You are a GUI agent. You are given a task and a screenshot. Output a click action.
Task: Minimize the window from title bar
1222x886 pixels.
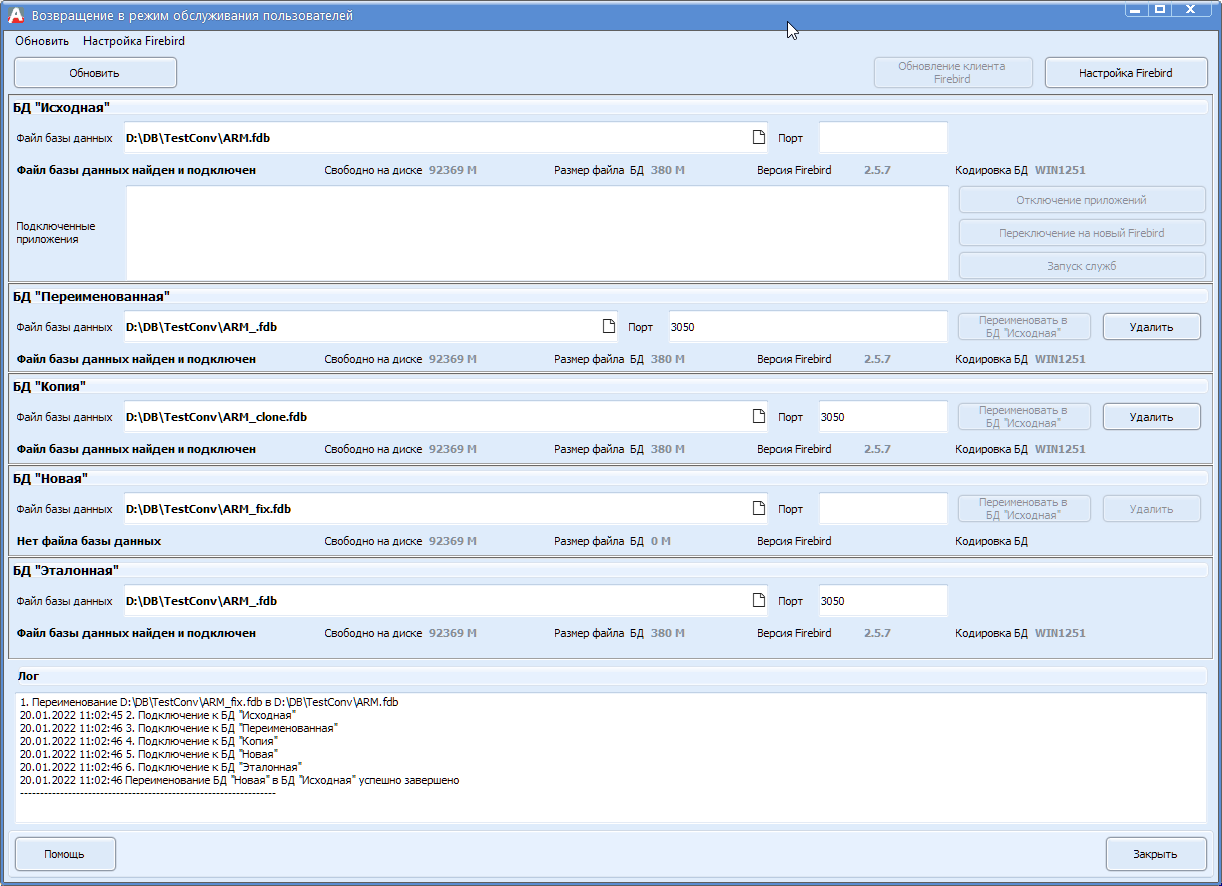1137,9
